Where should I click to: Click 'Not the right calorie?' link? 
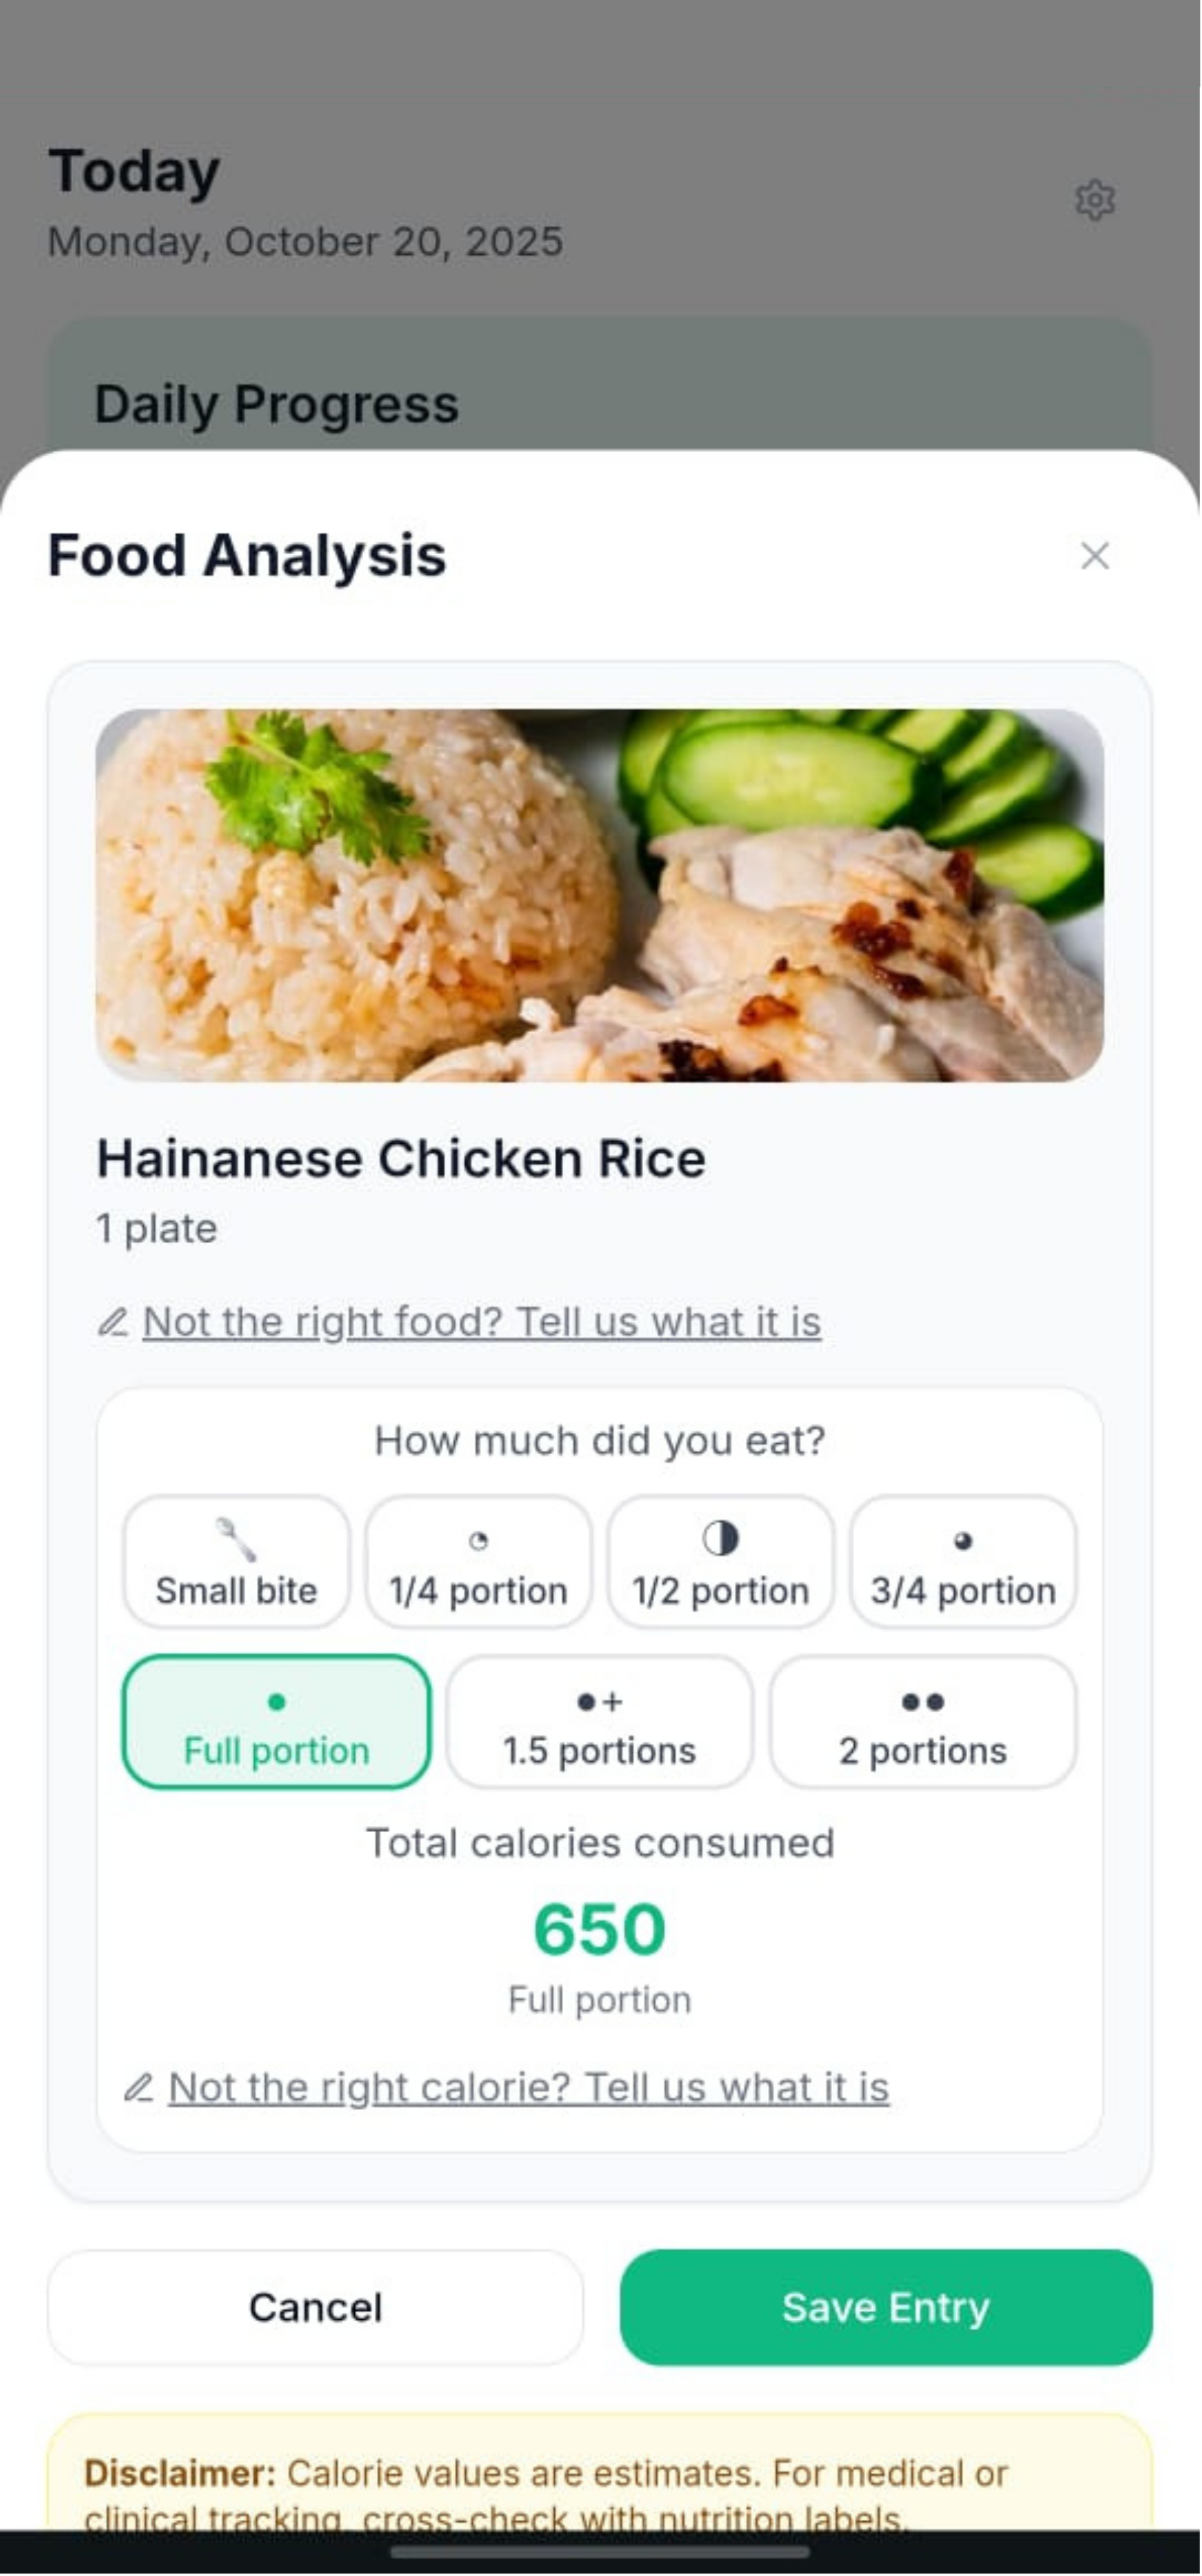[x=528, y=2088]
